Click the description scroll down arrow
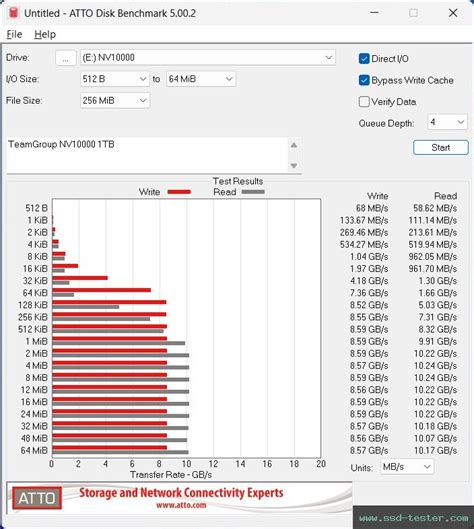The width and height of the screenshot is (474, 529). tap(294, 166)
